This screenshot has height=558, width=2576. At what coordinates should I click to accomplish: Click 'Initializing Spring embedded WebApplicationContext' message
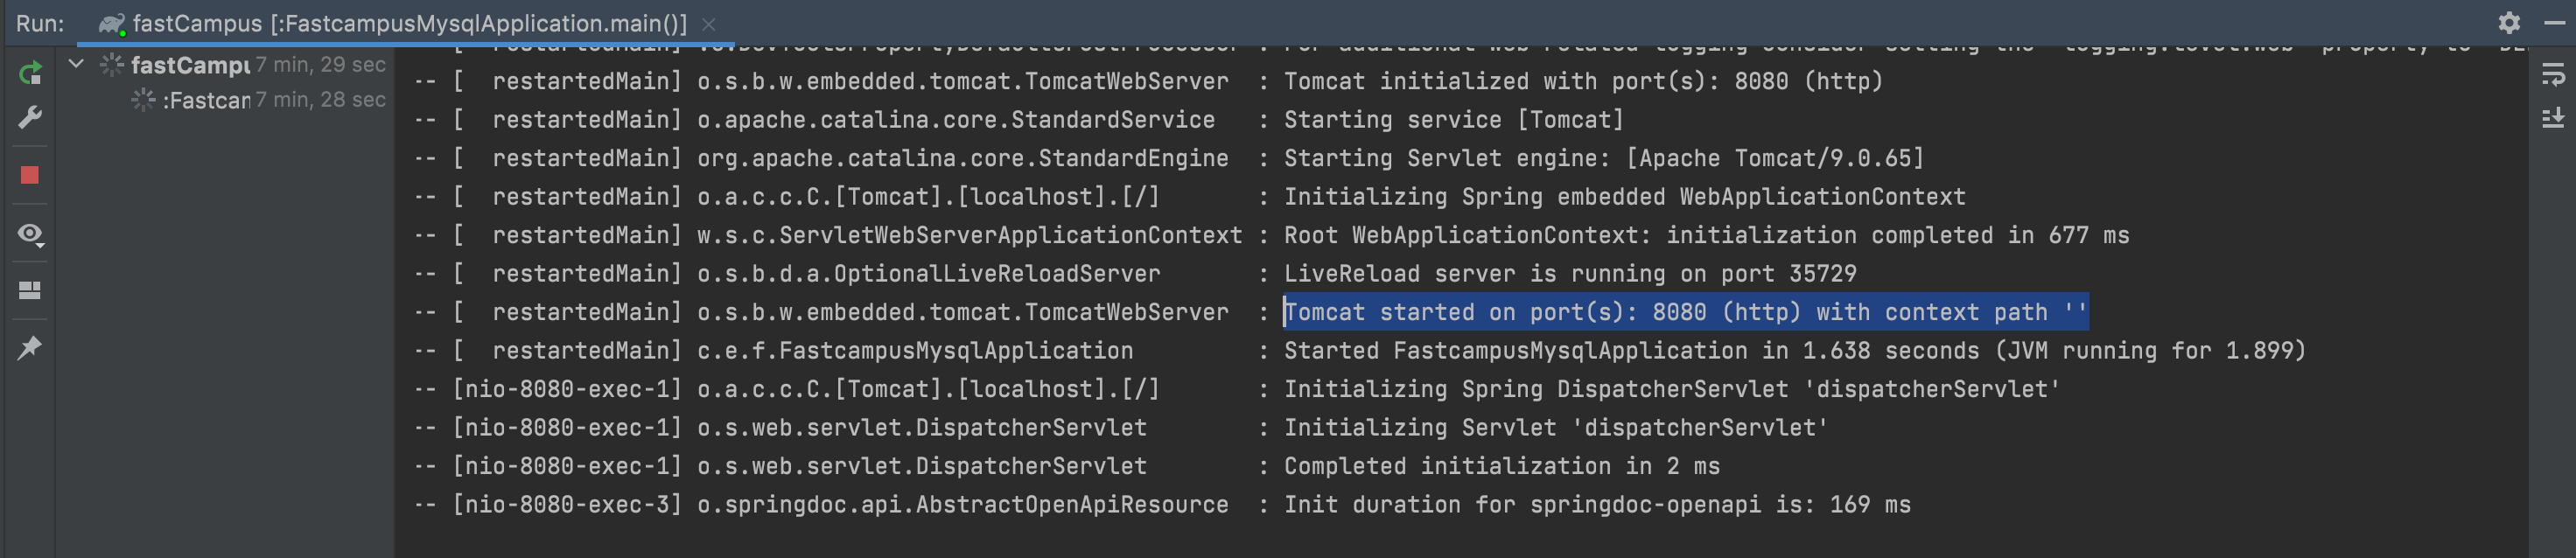pyautogui.click(x=1625, y=197)
